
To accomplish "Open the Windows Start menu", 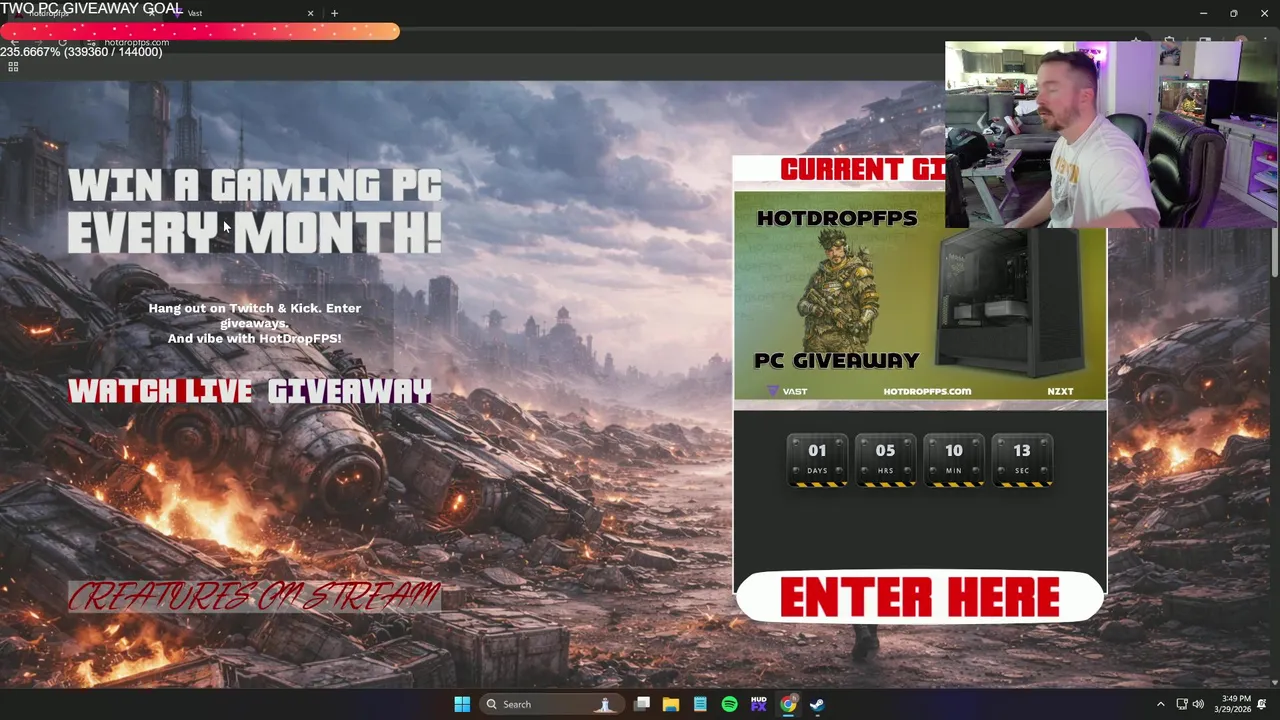I will point(462,704).
